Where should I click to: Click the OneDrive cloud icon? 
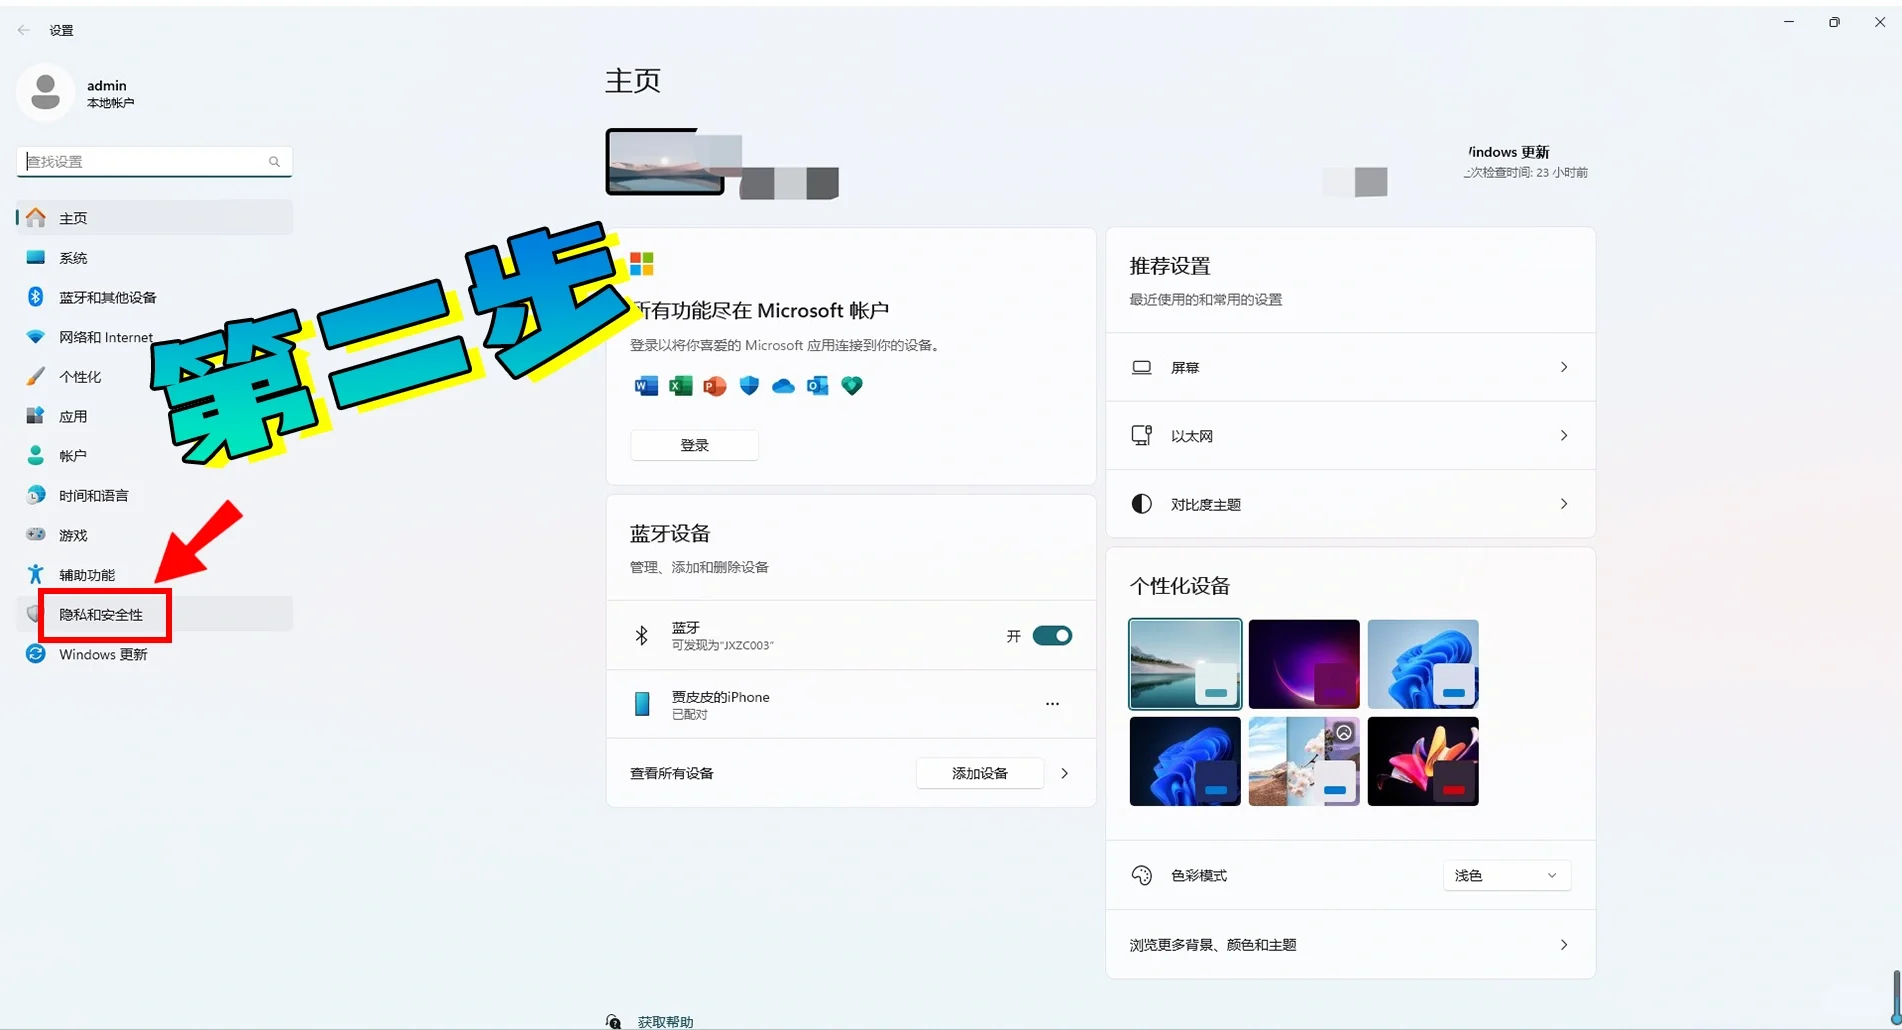[x=783, y=386]
